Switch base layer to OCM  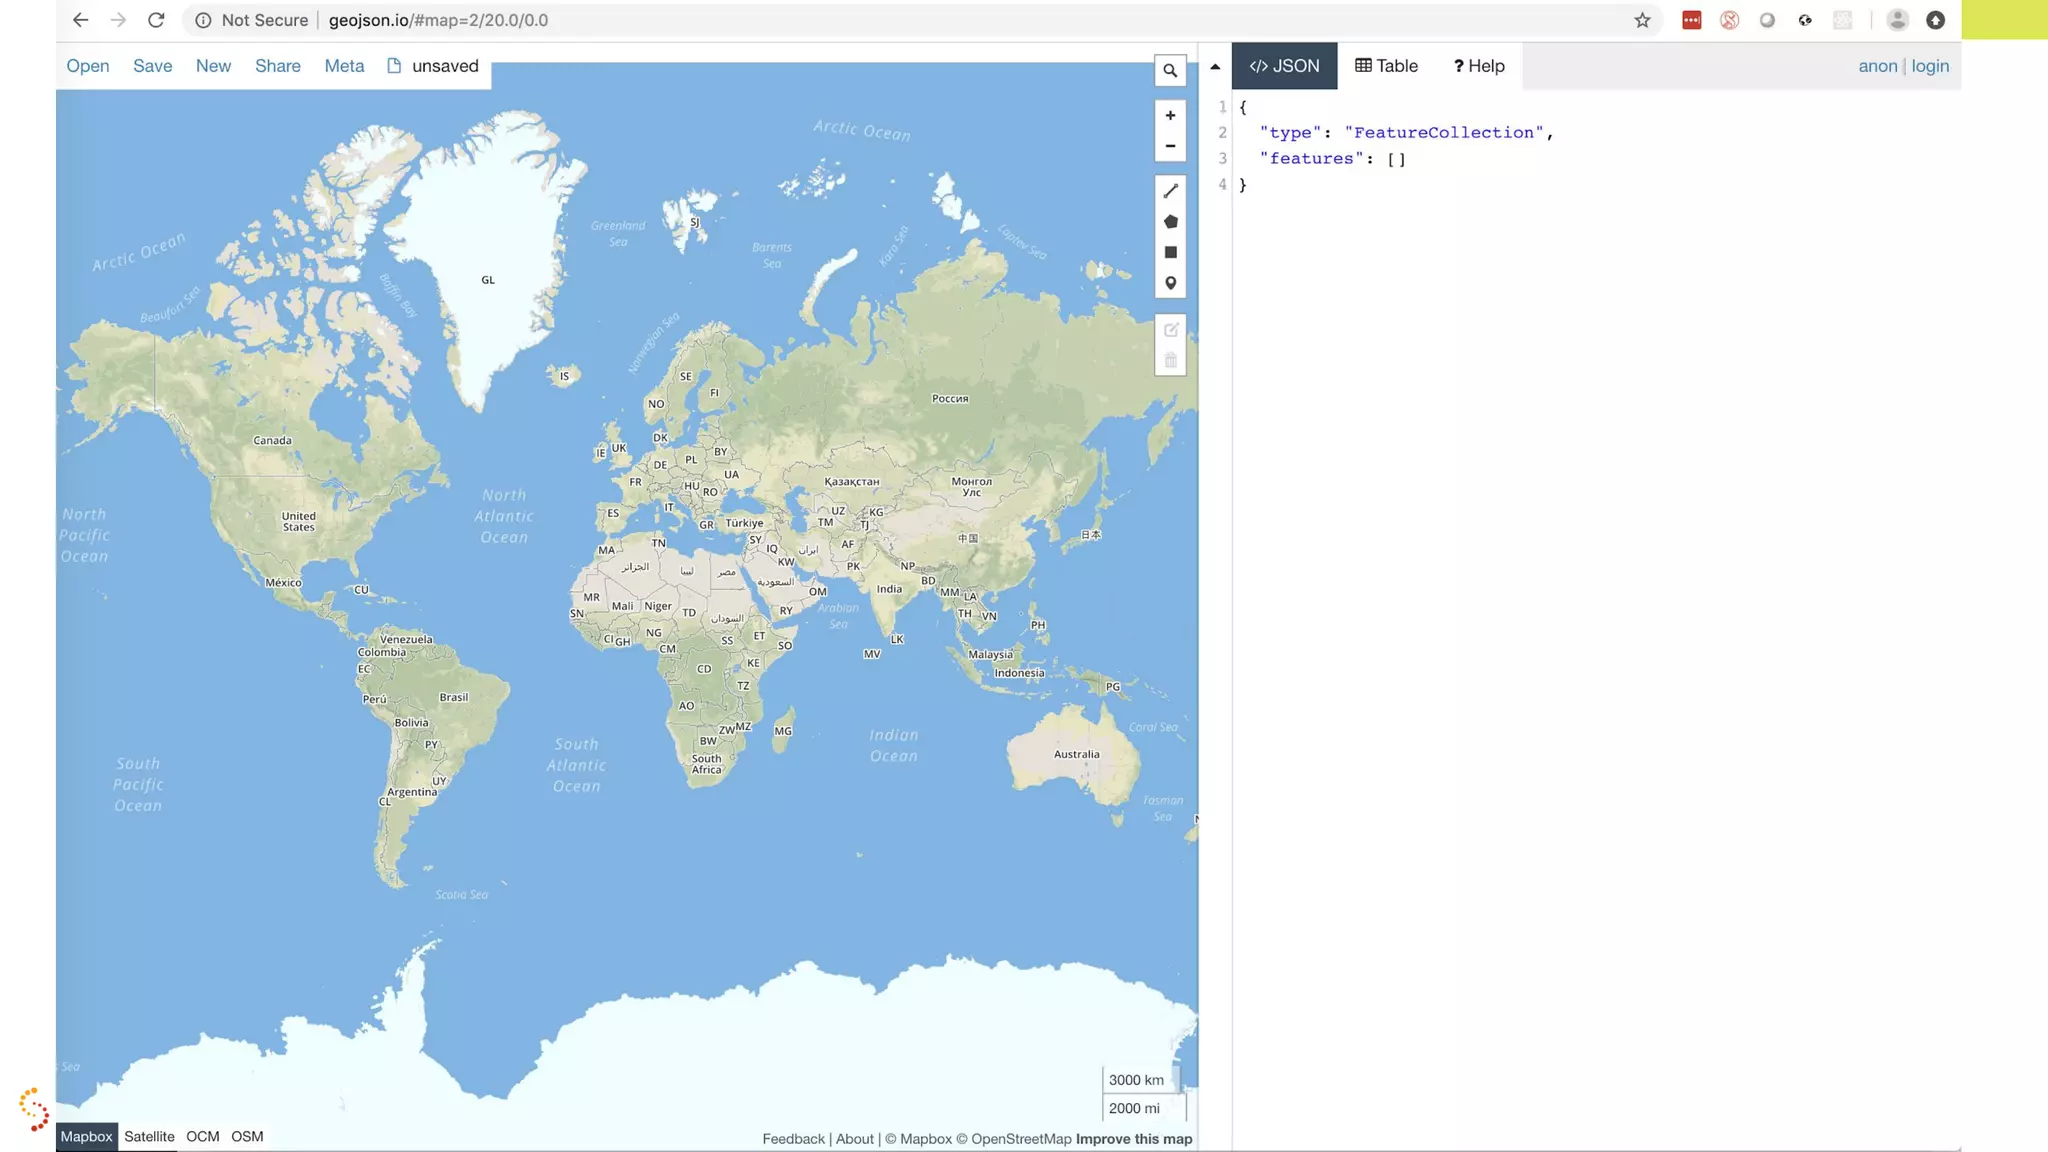point(202,1137)
